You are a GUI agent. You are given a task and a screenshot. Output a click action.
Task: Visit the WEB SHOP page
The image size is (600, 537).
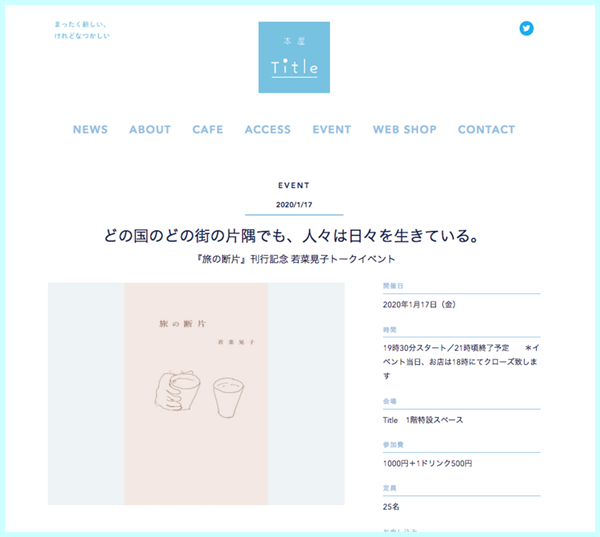404,129
